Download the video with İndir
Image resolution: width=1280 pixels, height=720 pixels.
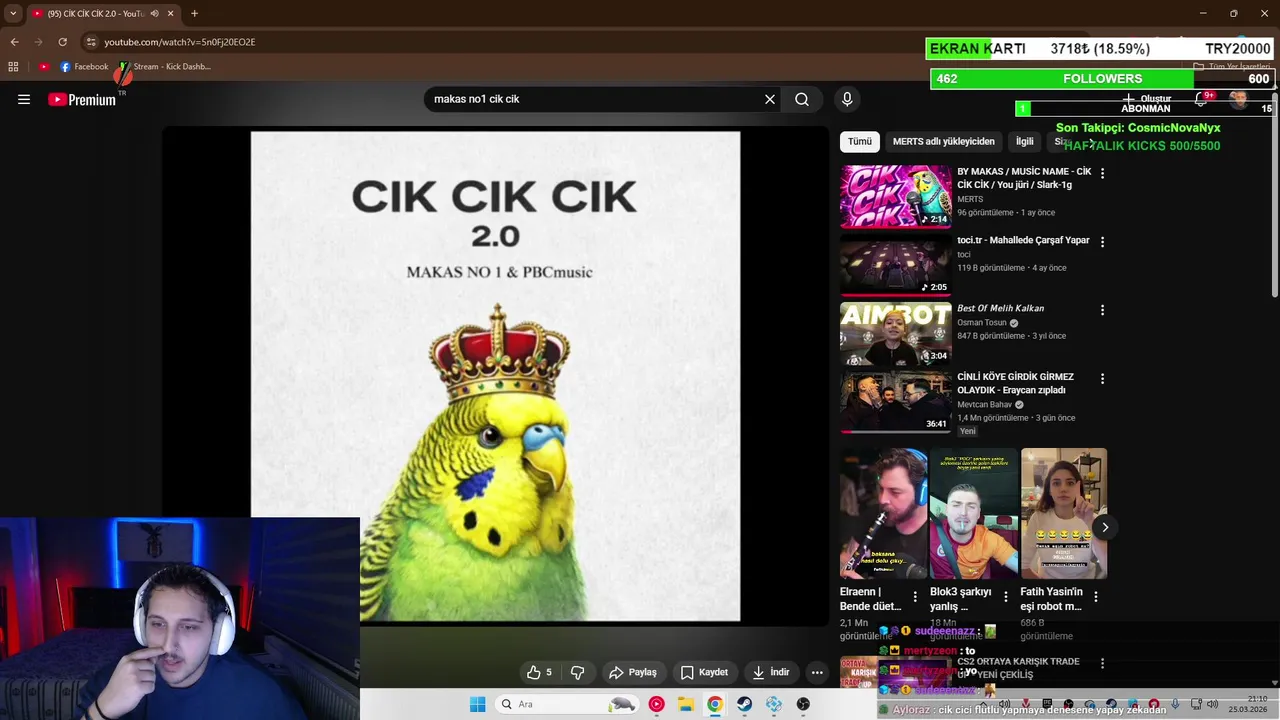pyautogui.click(x=772, y=672)
